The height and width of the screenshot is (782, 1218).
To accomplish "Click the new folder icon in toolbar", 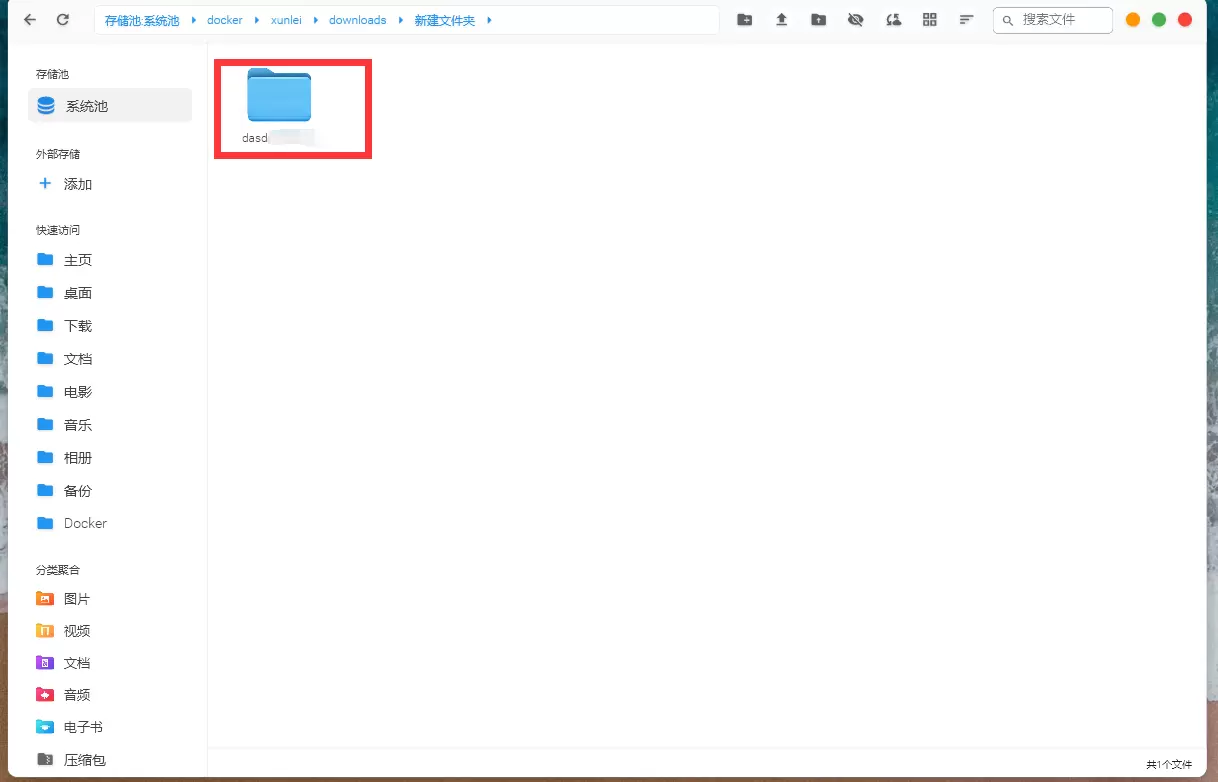I will [744, 20].
